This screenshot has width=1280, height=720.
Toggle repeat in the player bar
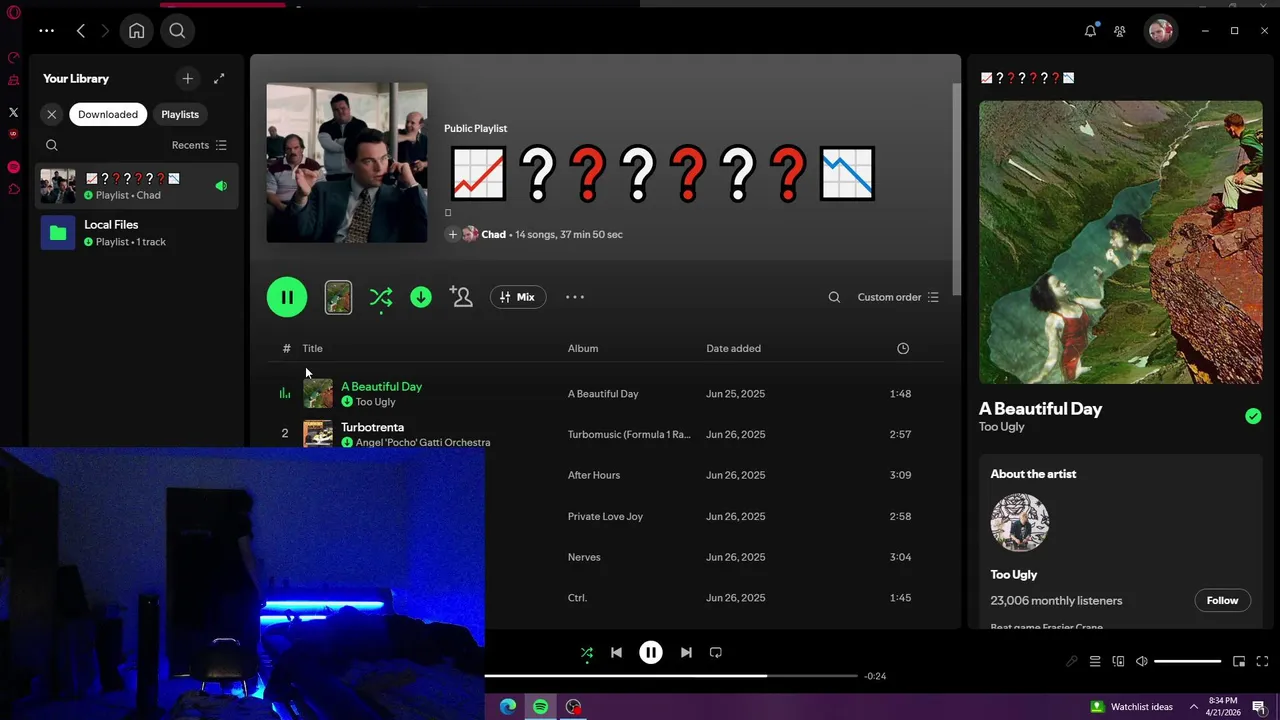coord(716,653)
